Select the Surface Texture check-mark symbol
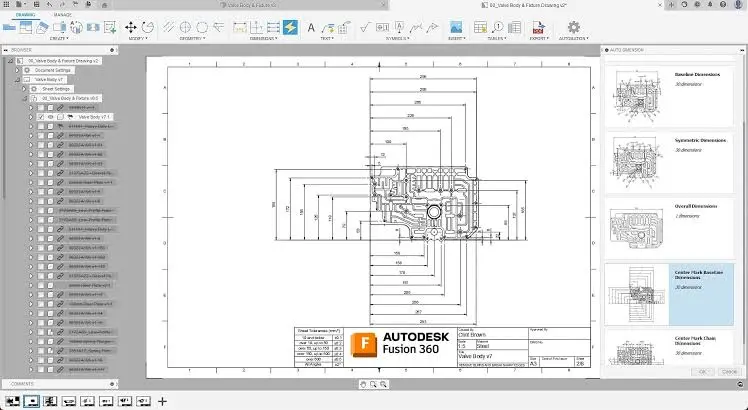The height and width of the screenshot is (410, 748). 365,27
